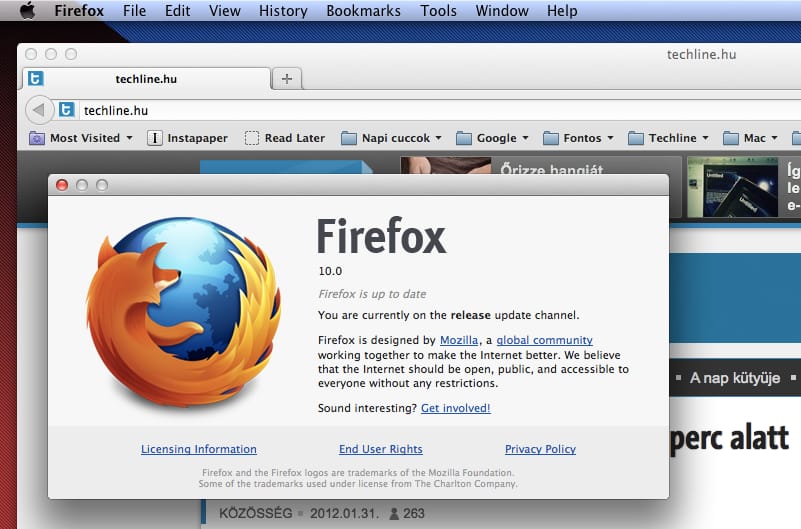The image size is (801, 529).
Task: Open the Edit menu
Action: [x=177, y=10]
